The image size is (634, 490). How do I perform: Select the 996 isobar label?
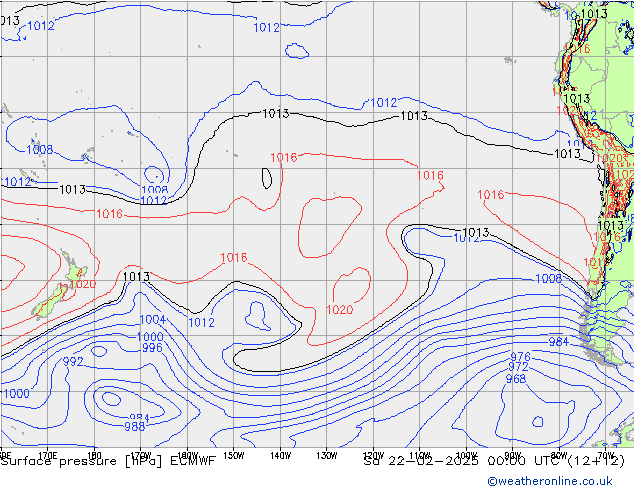[152, 348]
